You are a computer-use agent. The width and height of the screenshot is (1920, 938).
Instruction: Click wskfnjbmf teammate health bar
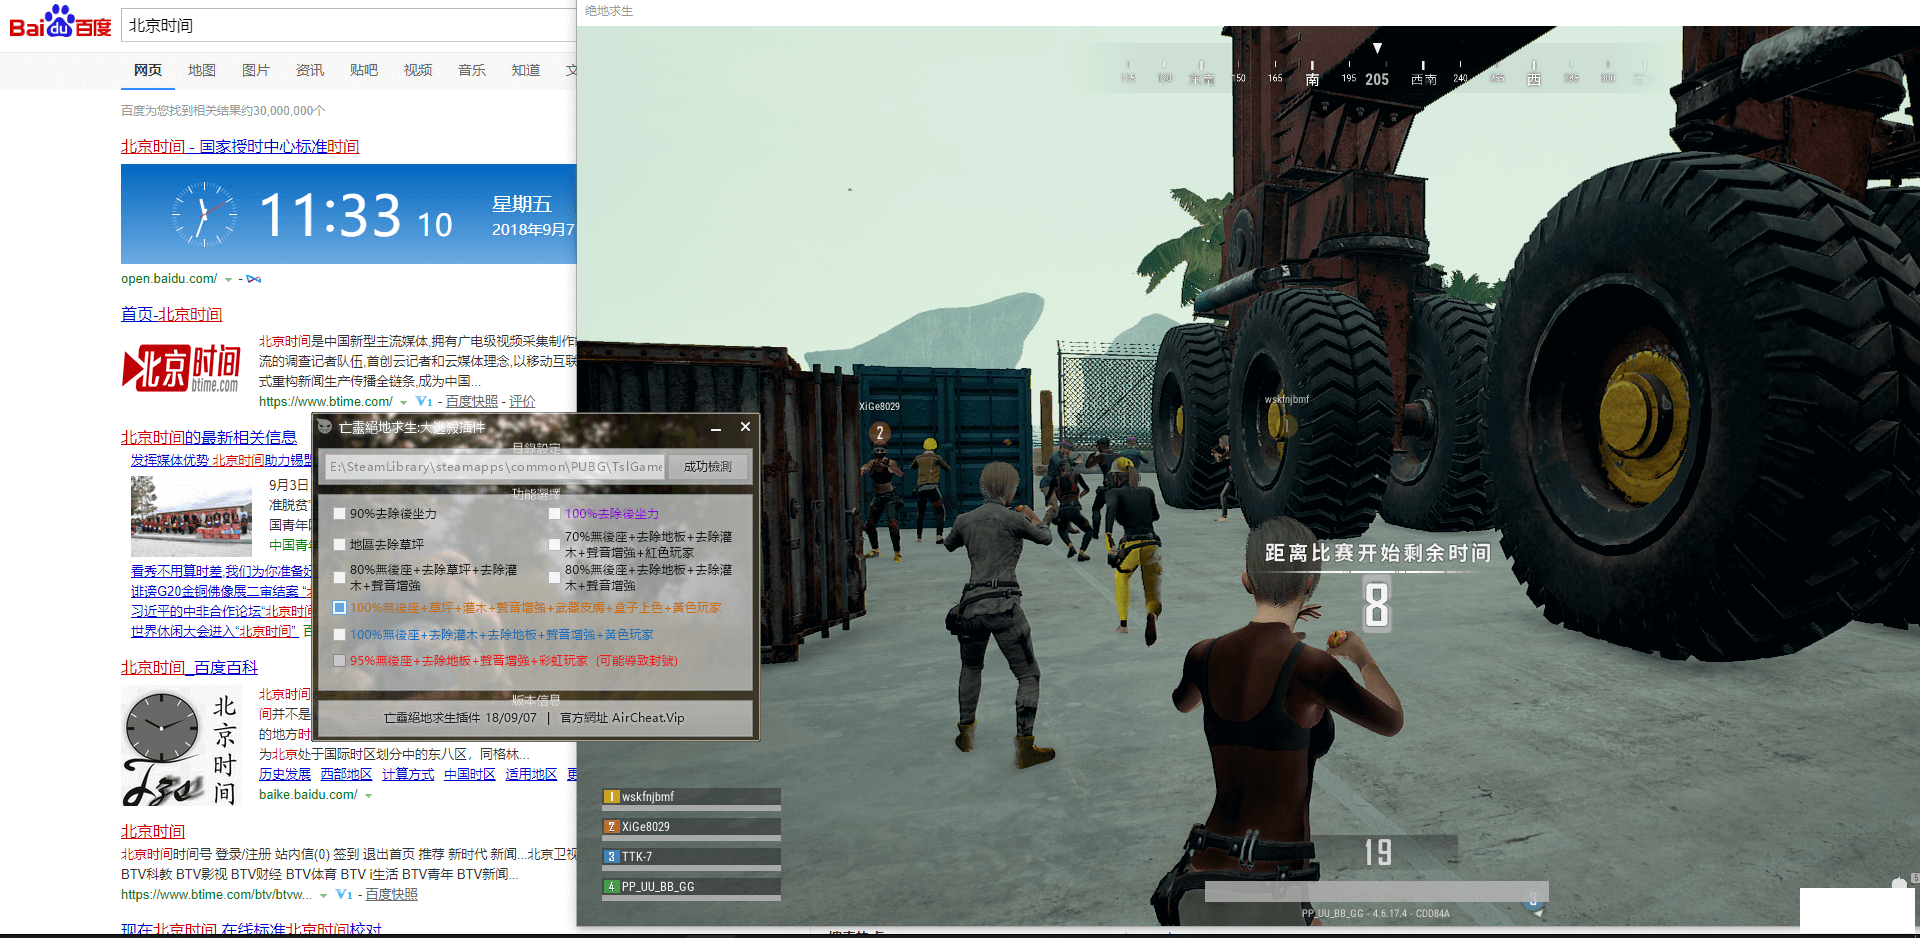click(691, 808)
